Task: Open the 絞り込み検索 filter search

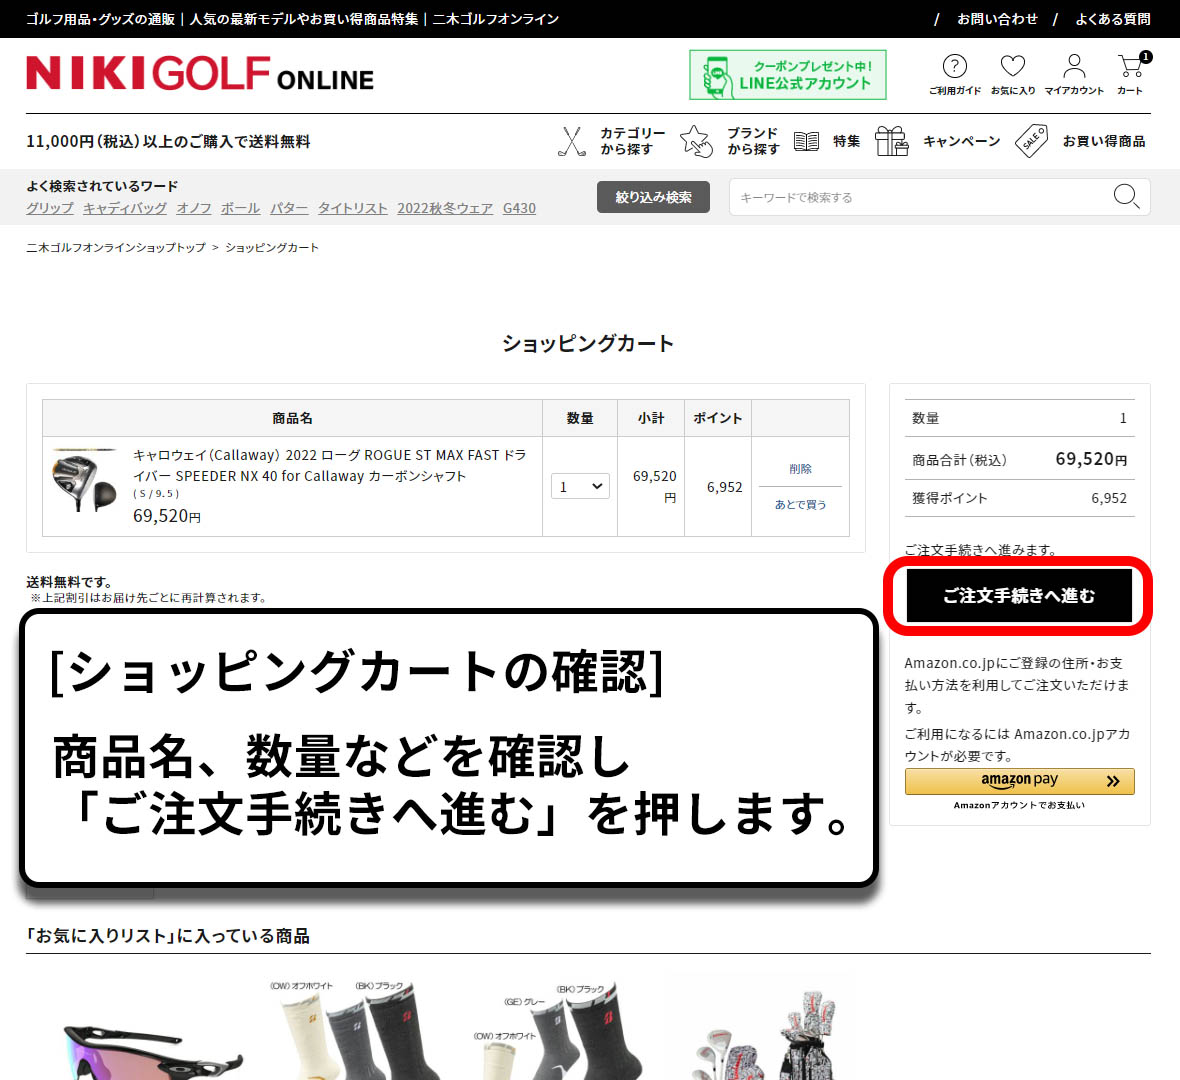Action: 653,197
